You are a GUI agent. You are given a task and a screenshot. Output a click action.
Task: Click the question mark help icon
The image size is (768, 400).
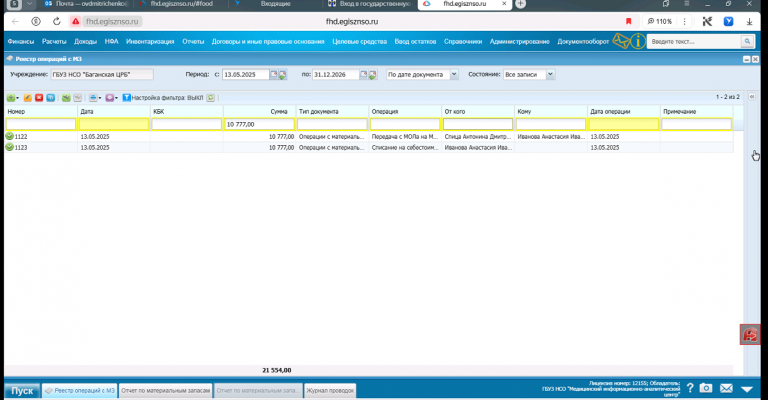690,388
